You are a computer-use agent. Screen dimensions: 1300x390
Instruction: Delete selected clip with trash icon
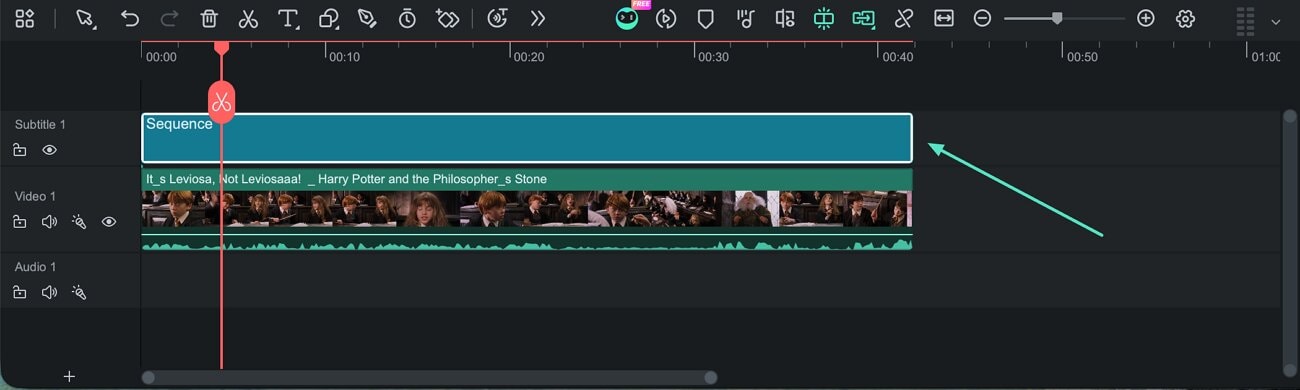209,18
